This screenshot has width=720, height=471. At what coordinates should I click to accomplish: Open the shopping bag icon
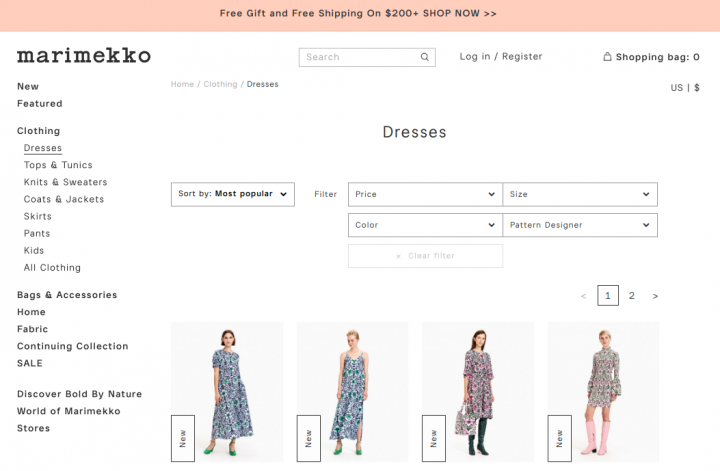pyautogui.click(x=607, y=56)
